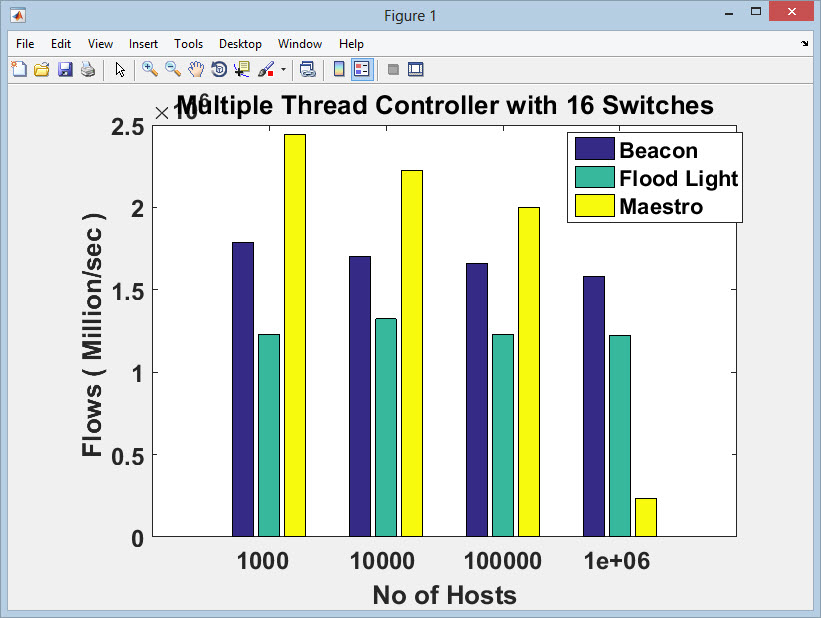The height and width of the screenshot is (618, 821).
Task: Click the y-axis tick label 2.5
Action: click(128, 127)
